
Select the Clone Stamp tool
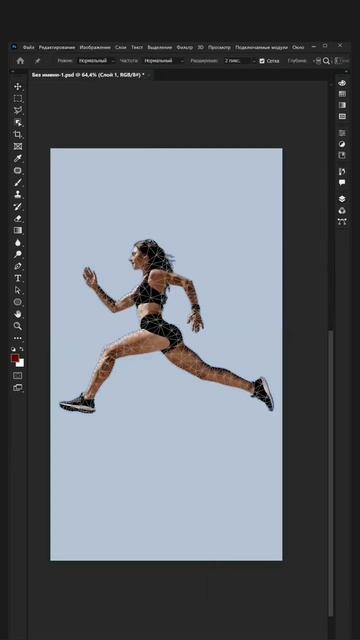point(18,194)
